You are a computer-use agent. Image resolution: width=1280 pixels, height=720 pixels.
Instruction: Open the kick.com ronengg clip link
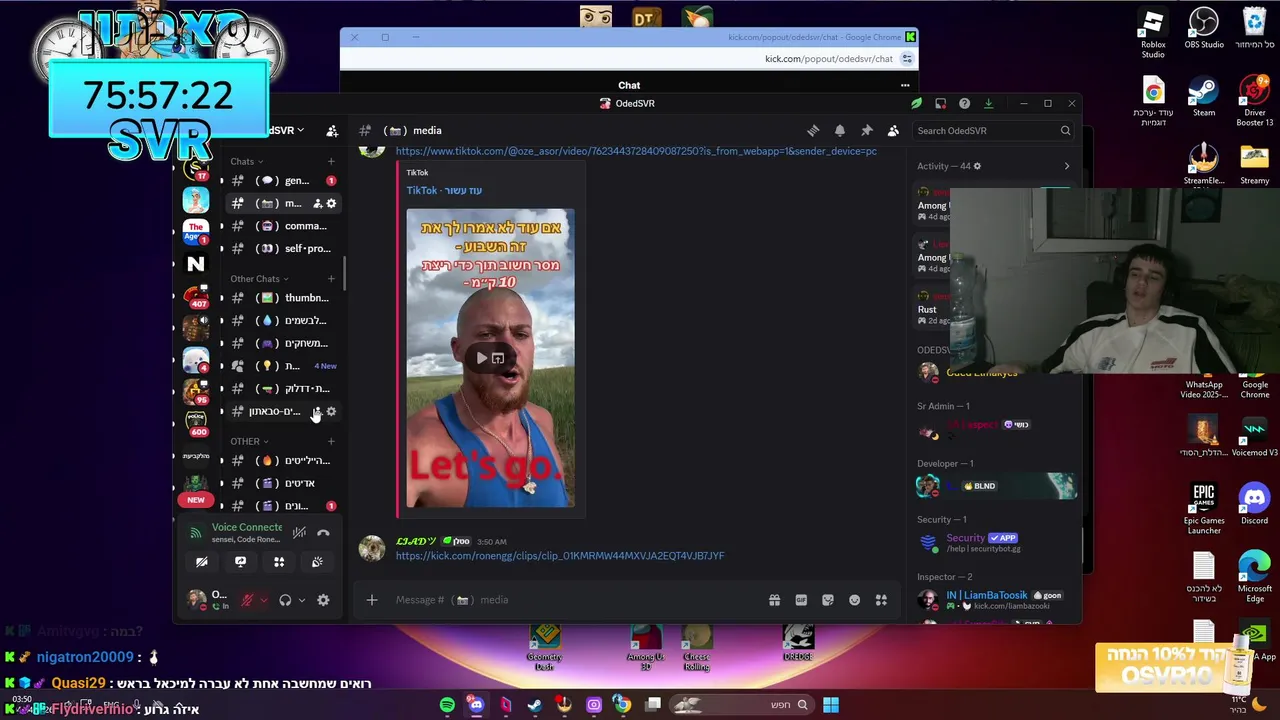[560, 556]
